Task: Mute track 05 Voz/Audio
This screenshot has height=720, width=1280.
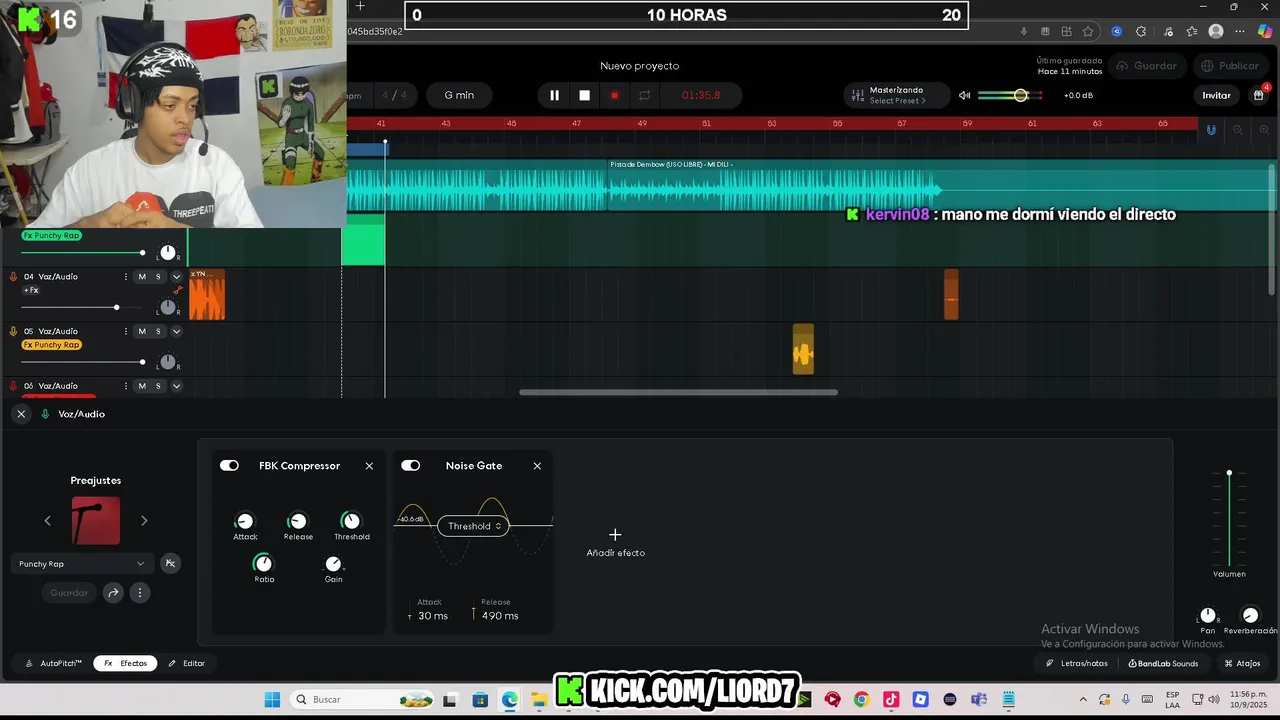Action: [x=142, y=331]
